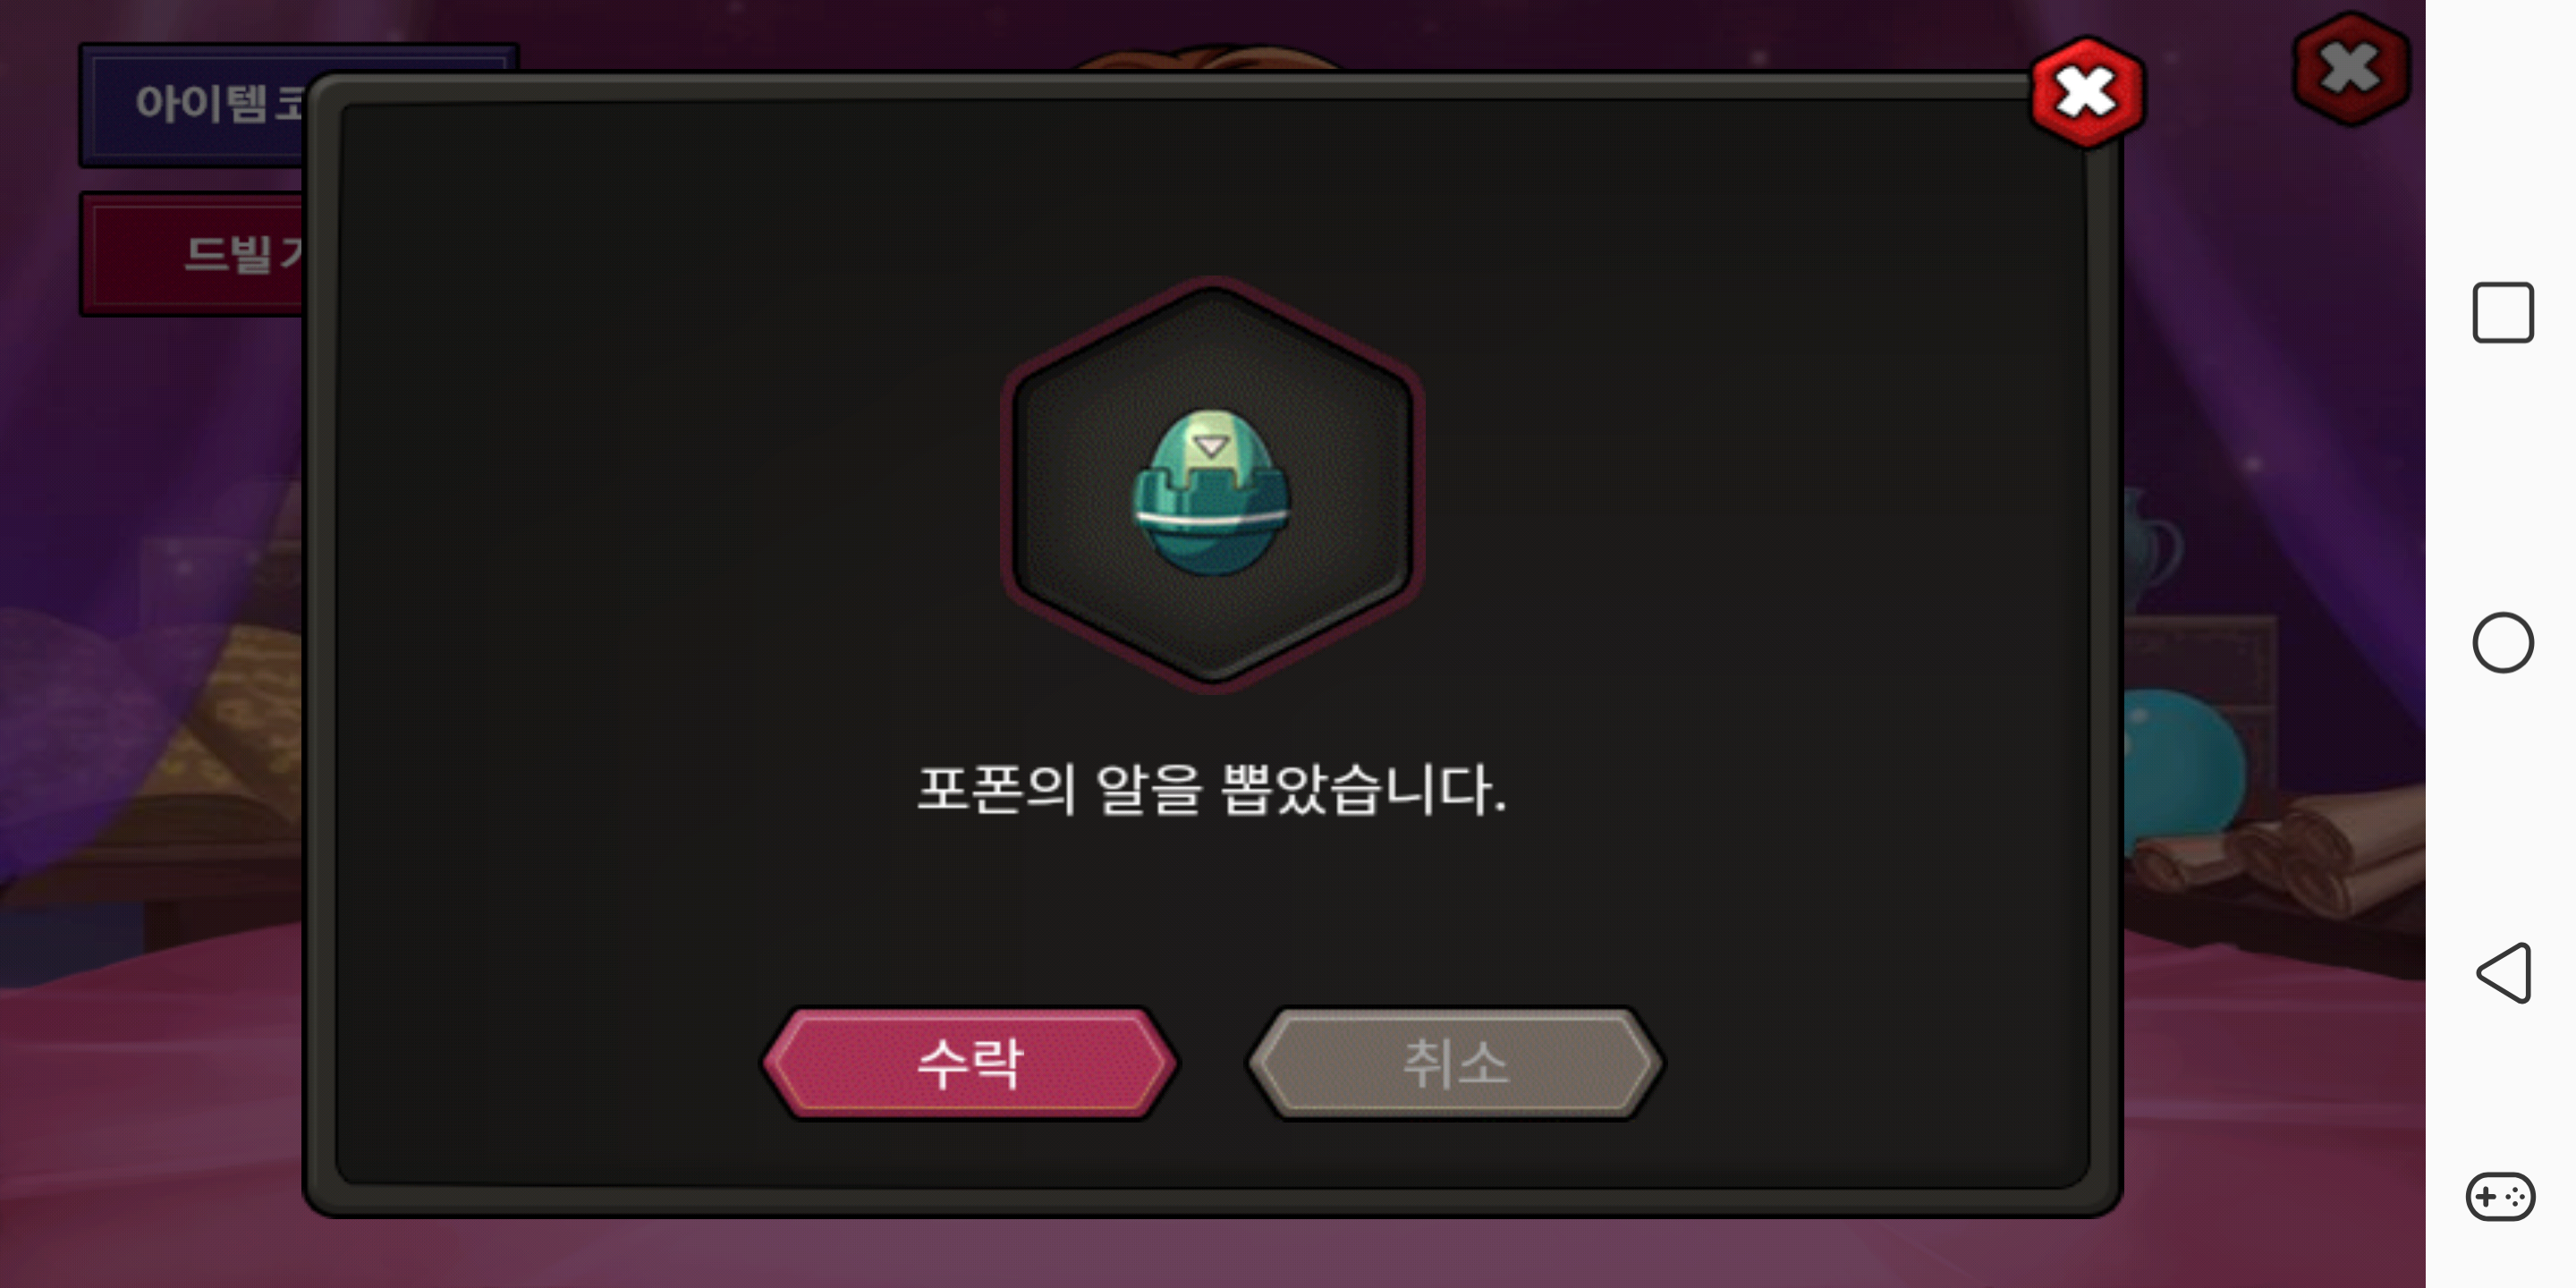Select the partially hidden 아이템 blue button

(x=192, y=104)
